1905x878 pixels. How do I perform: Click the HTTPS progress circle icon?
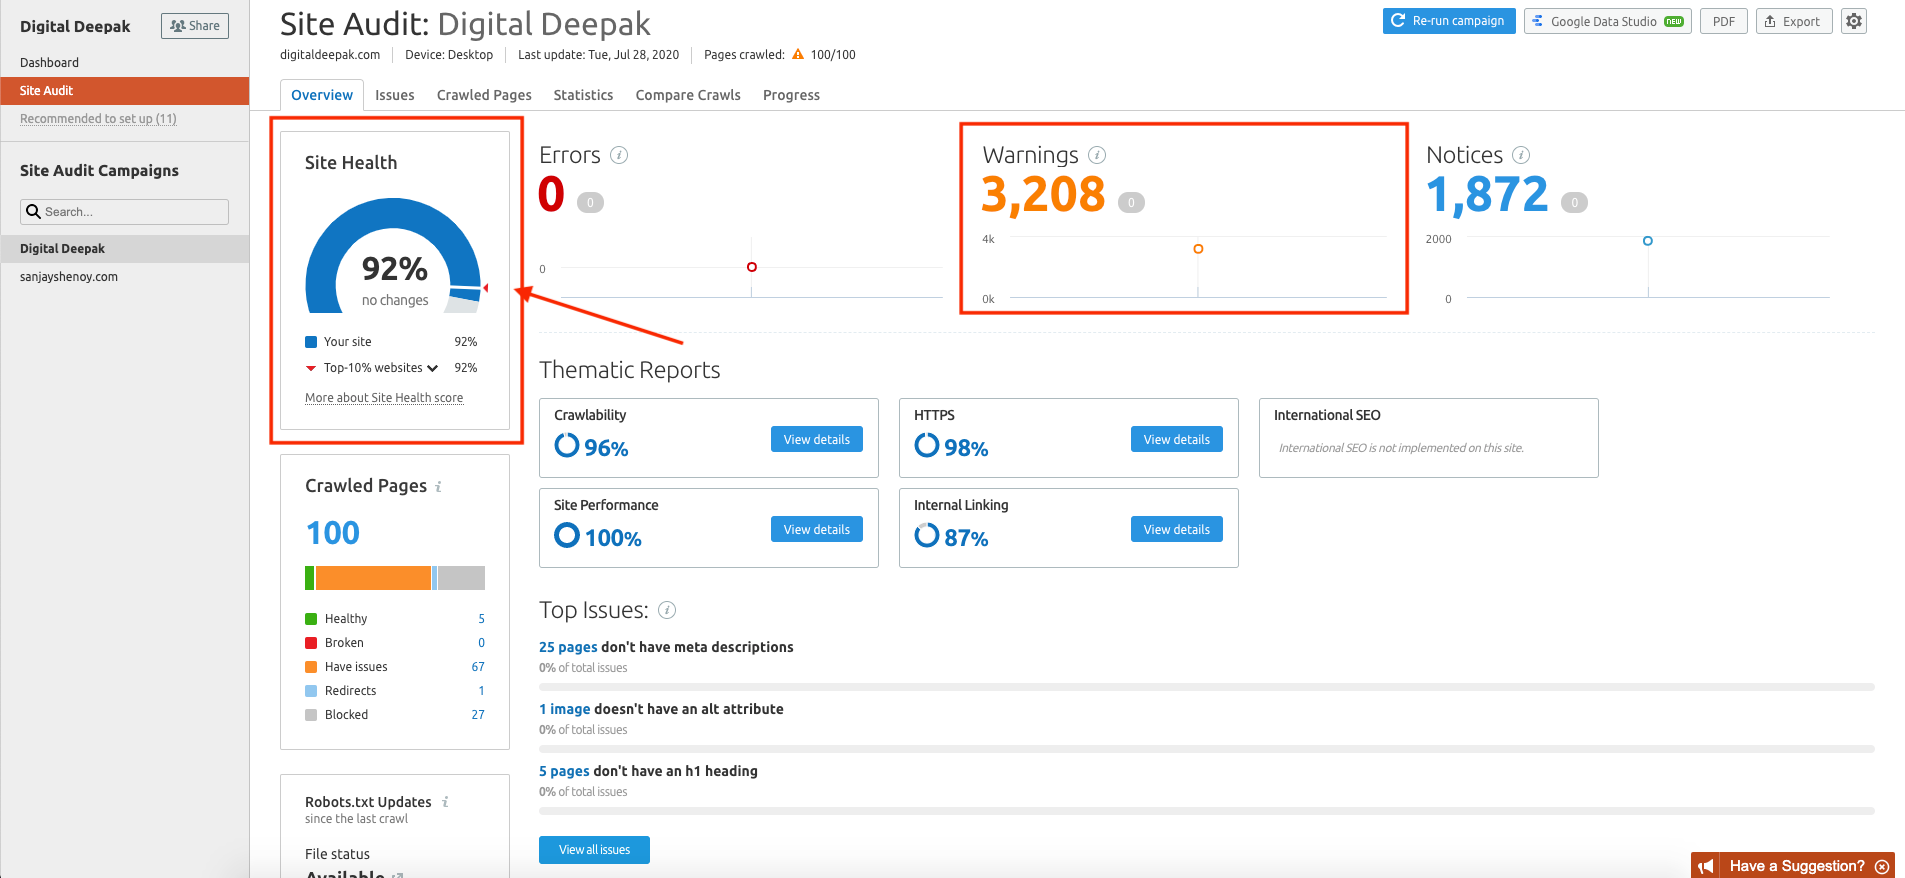(927, 445)
